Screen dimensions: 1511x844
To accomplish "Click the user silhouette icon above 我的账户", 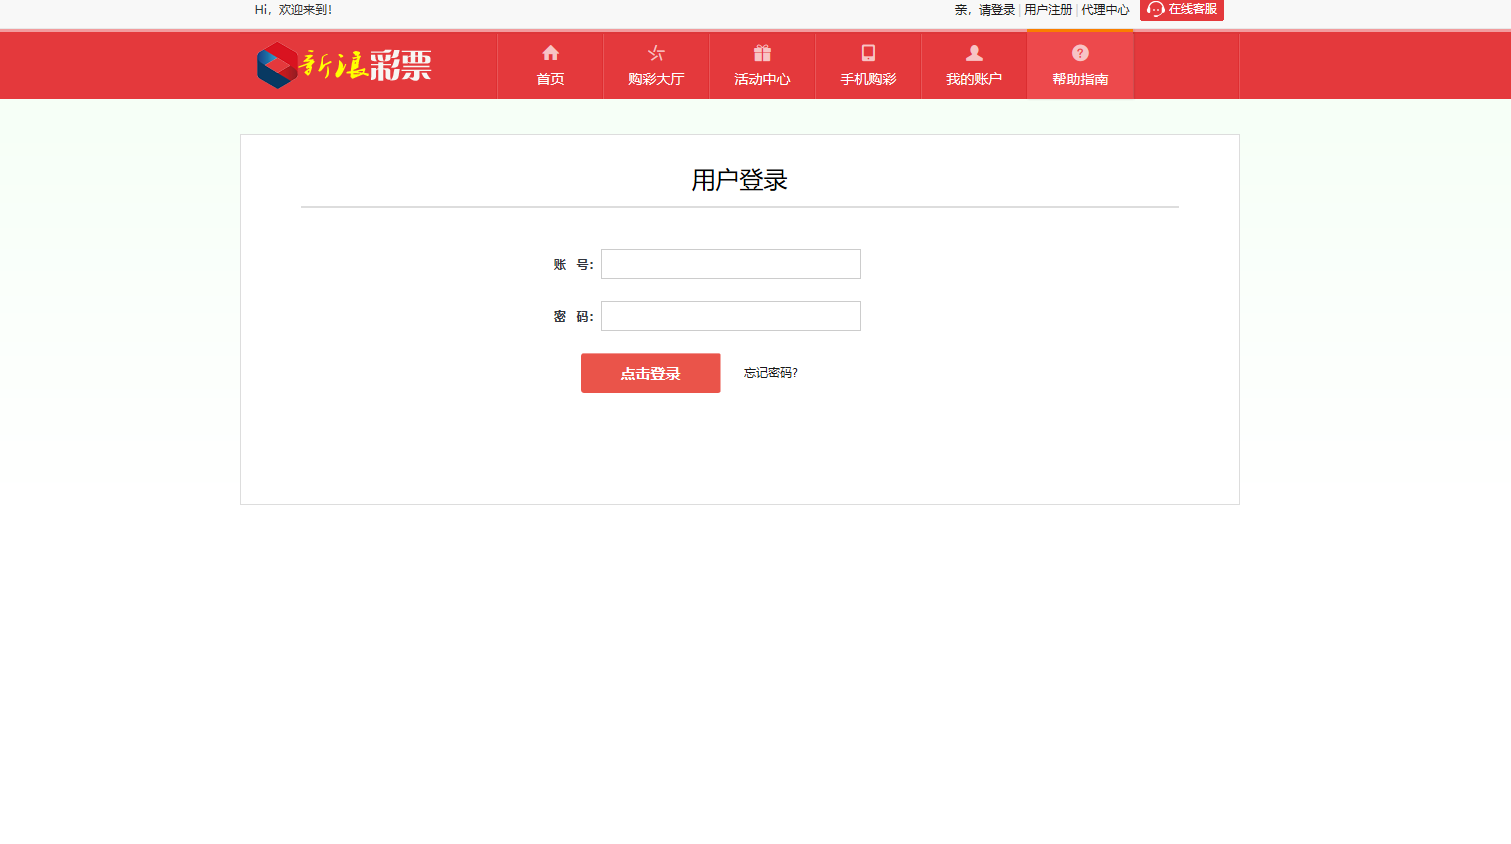I will pos(974,53).
